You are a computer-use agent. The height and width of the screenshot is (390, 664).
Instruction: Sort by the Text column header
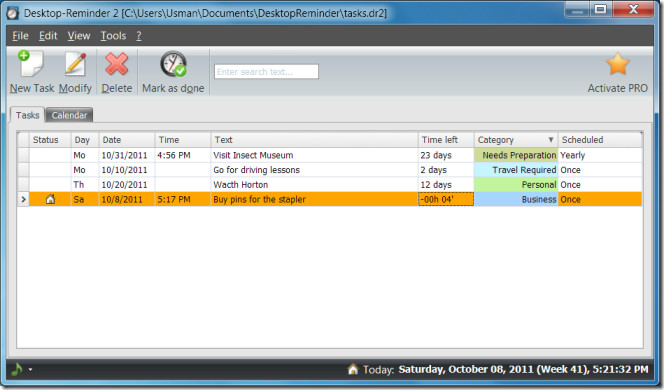click(314, 140)
